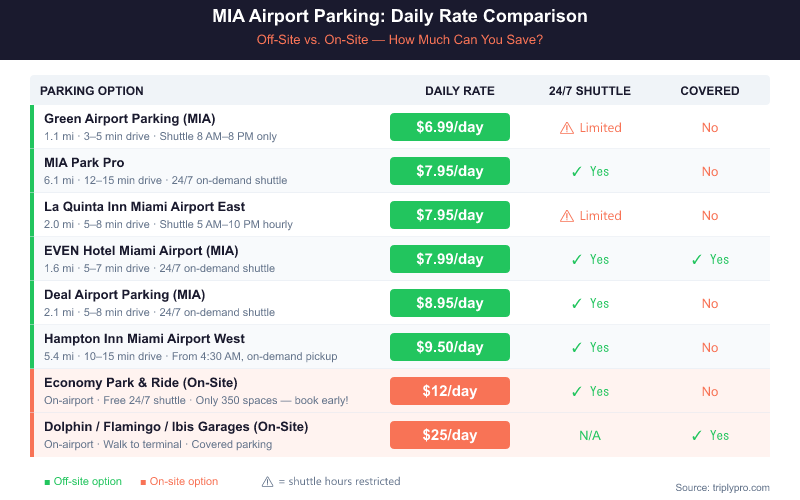This screenshot has width=800, height=500.
Task: Click shuttle checkmark for Economy Park & Ride
Action: coord(577,392)
